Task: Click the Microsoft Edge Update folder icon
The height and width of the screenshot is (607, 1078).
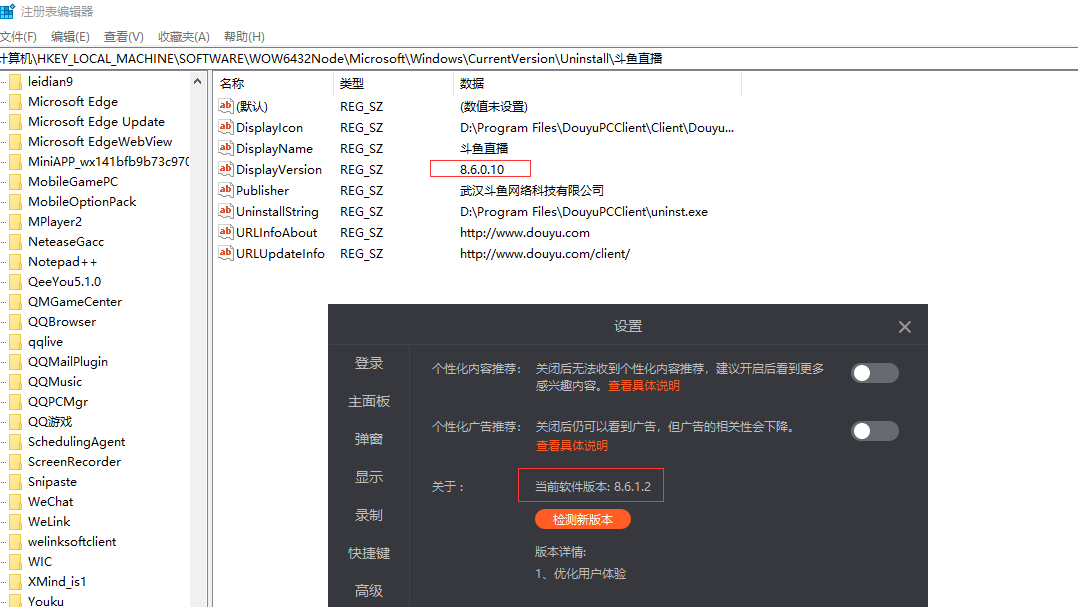Action: point(15,122)
